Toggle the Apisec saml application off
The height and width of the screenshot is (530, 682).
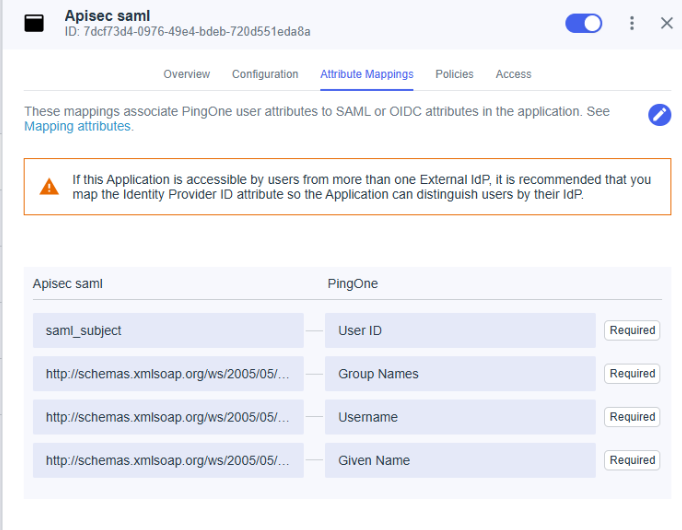584,23
